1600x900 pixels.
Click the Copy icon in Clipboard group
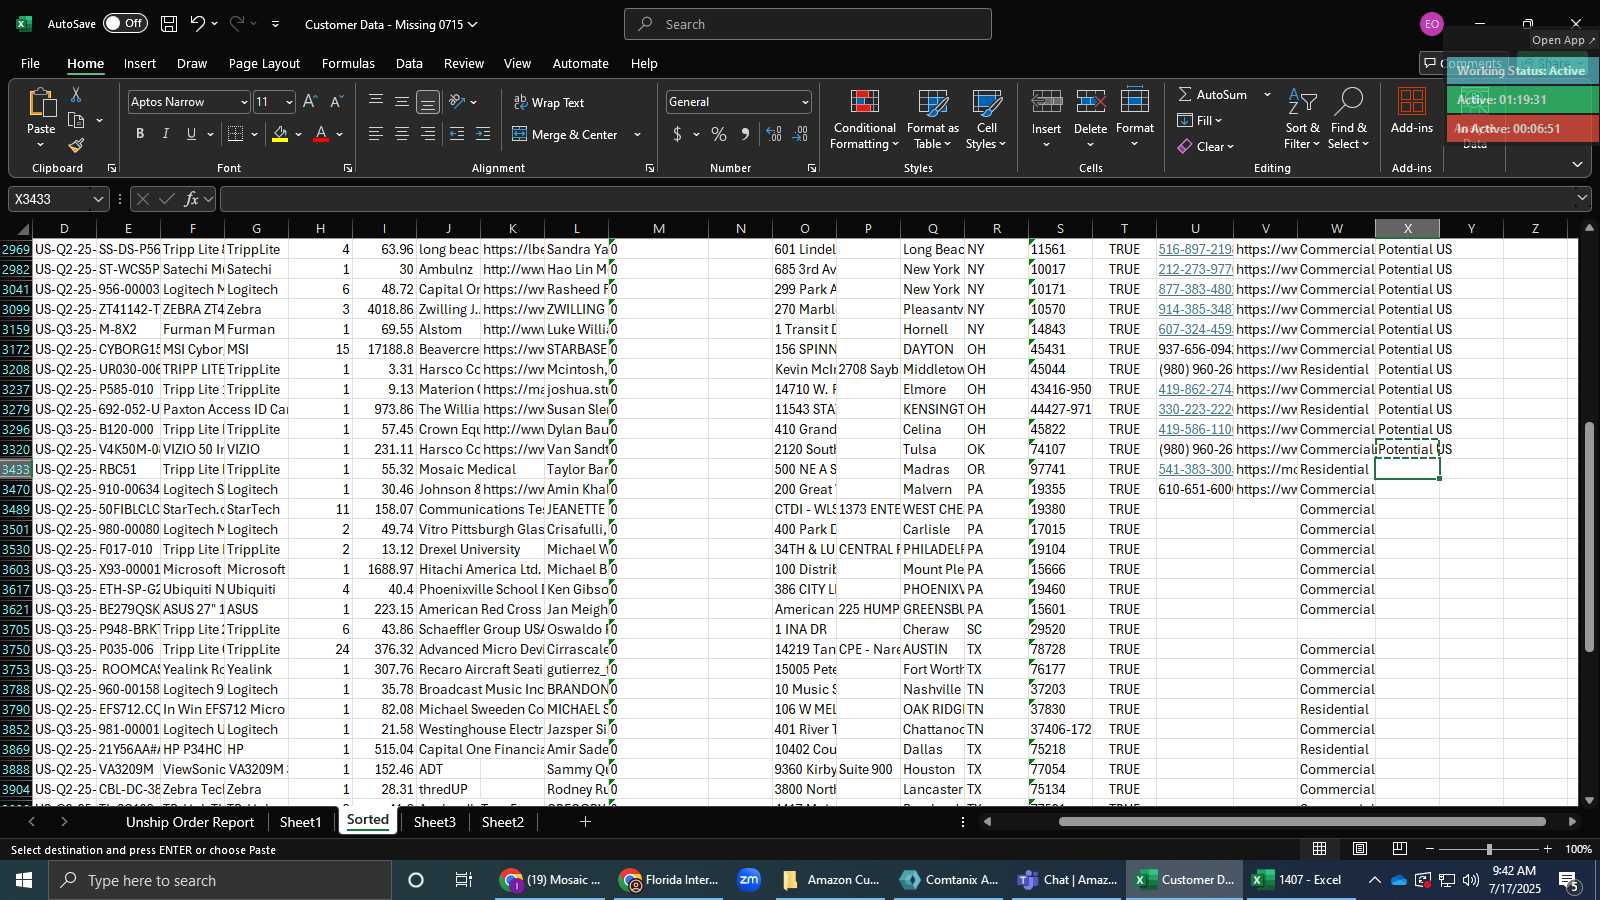(x=76, y=121)
